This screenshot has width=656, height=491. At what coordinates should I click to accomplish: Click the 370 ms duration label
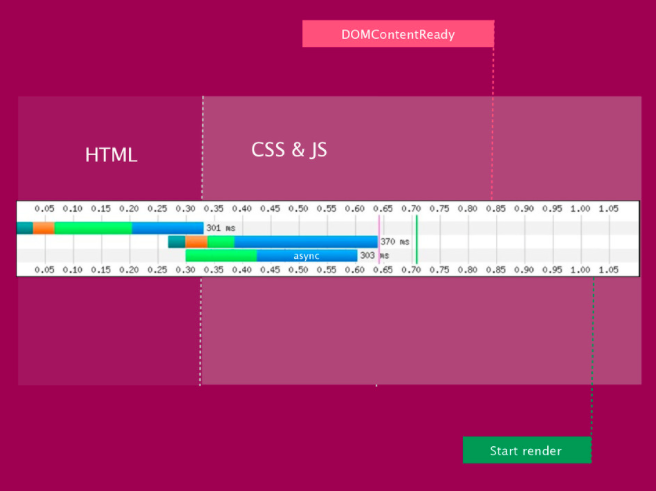point(395,242)
